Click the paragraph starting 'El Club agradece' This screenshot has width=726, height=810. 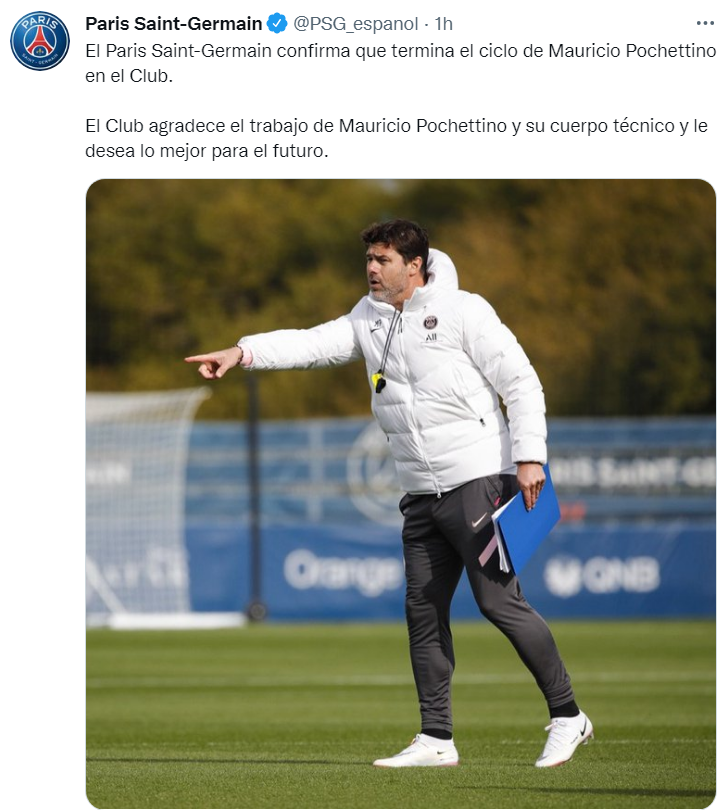(396, 138)
